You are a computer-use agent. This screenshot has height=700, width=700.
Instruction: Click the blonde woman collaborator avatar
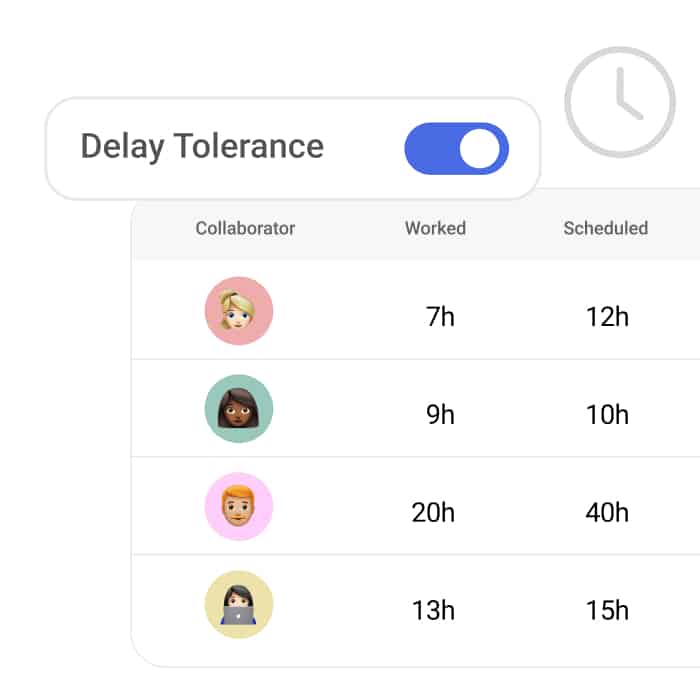tap(239, 311)
